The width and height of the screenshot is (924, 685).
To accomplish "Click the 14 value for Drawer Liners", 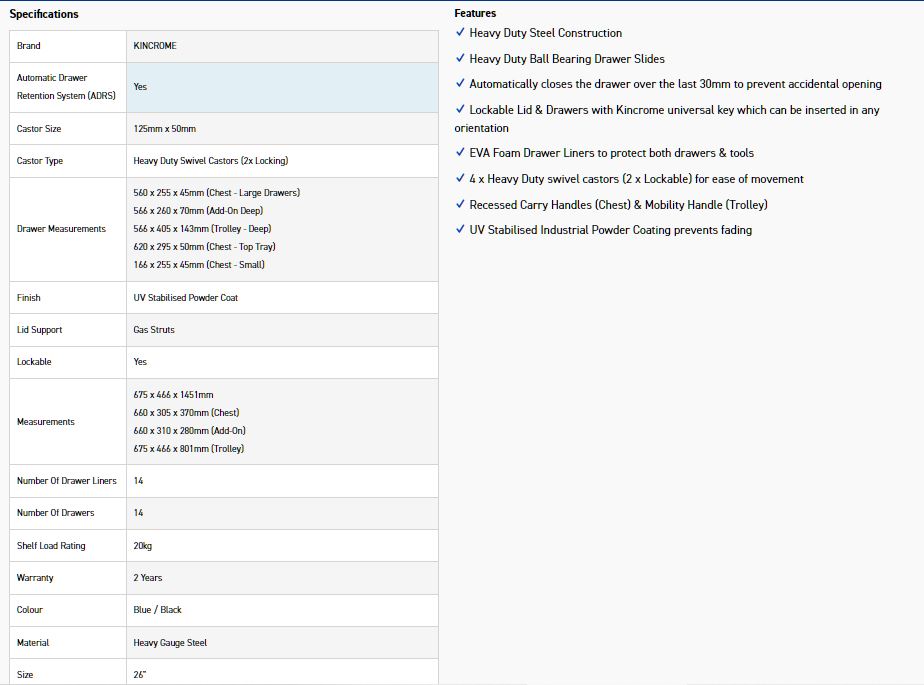I will pyautogui.click(x=138, y=481).
